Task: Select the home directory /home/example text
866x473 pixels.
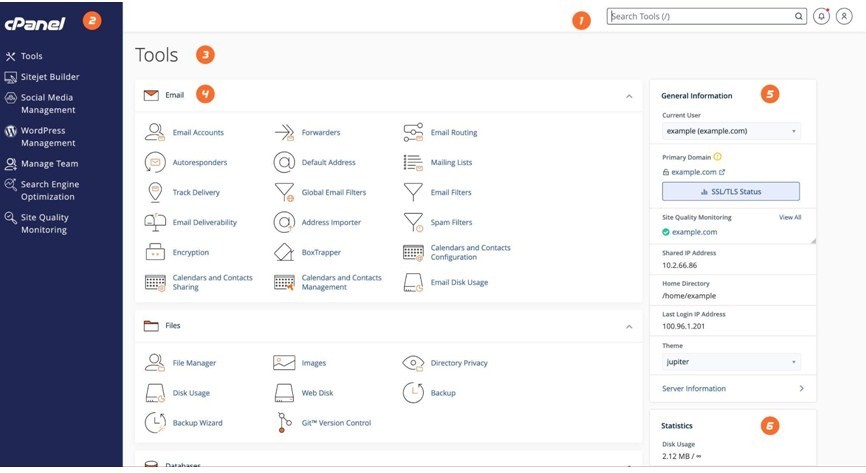Action: pos(689,296)
